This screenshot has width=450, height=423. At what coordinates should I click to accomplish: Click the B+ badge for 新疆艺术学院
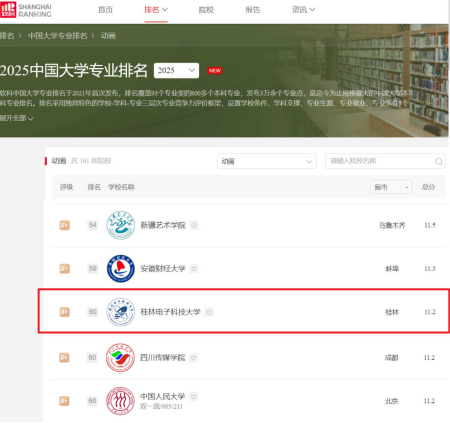tap(65, 225)
